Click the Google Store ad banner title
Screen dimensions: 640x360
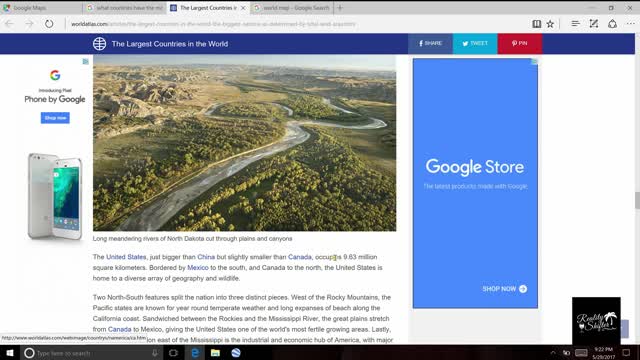tap(475, 167)
